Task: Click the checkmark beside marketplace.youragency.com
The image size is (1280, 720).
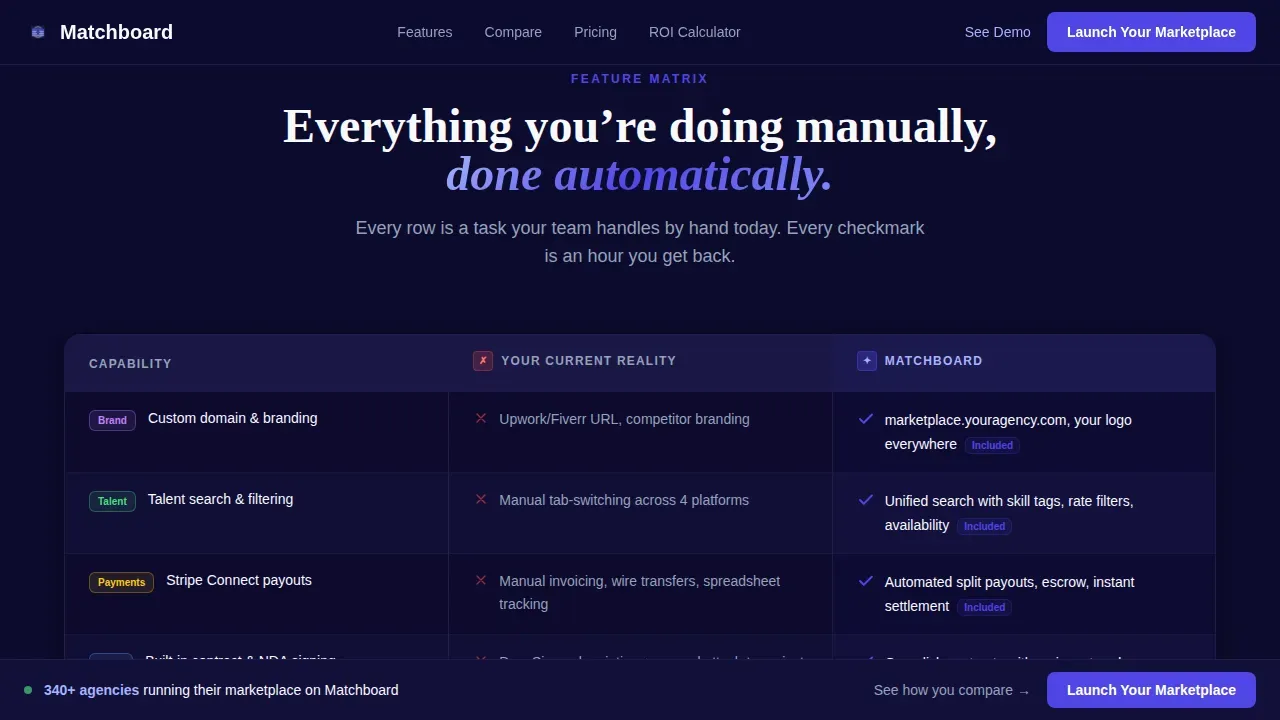Action: click(866, 419)
